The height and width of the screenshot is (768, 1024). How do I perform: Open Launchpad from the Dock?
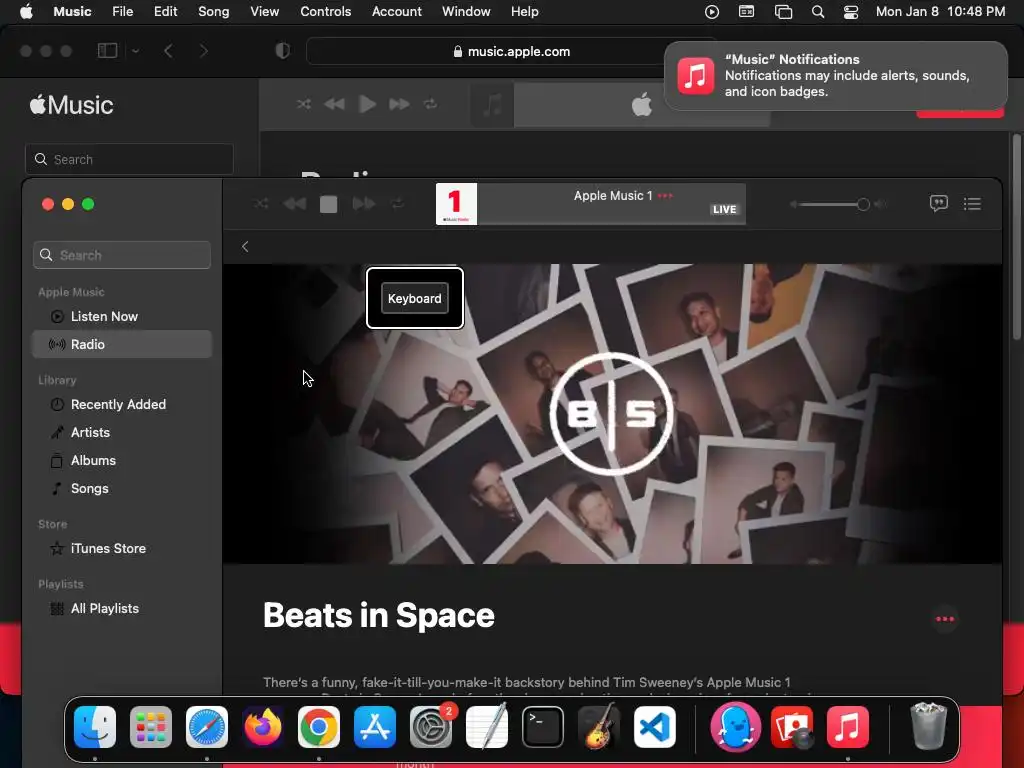point(151,727)
